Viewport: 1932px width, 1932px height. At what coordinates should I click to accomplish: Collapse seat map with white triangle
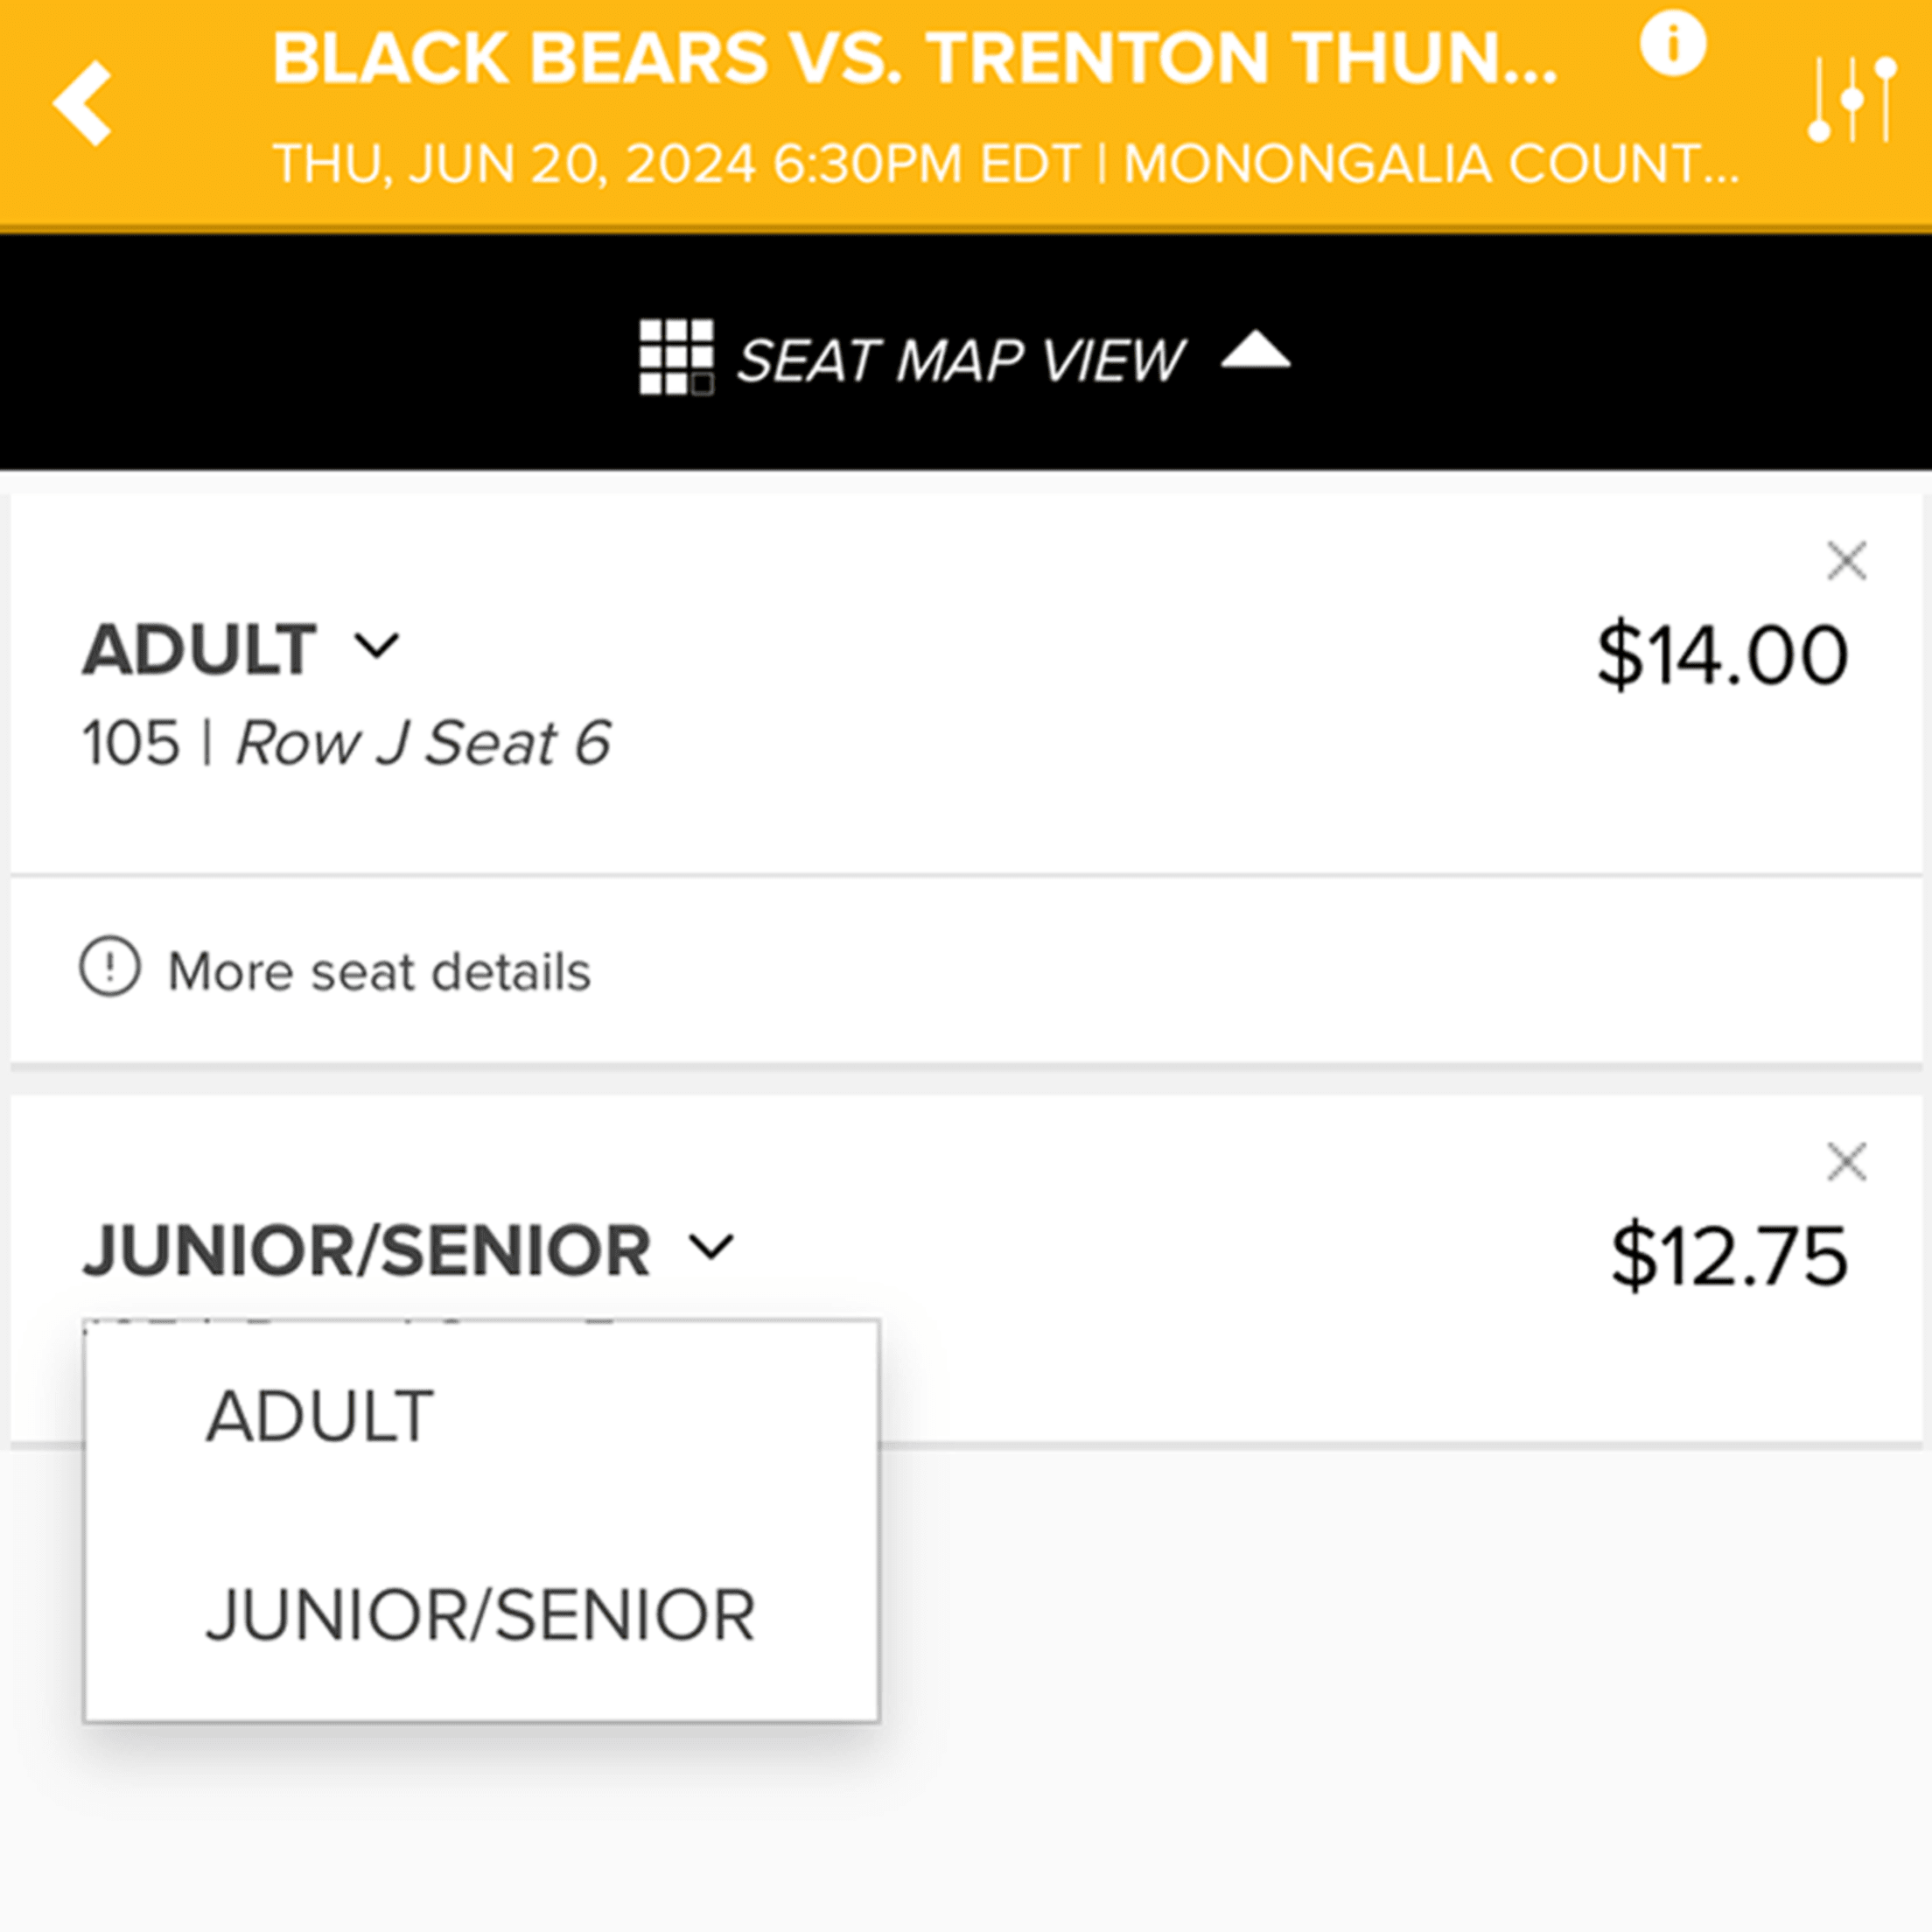click(x=1256, y=352)
